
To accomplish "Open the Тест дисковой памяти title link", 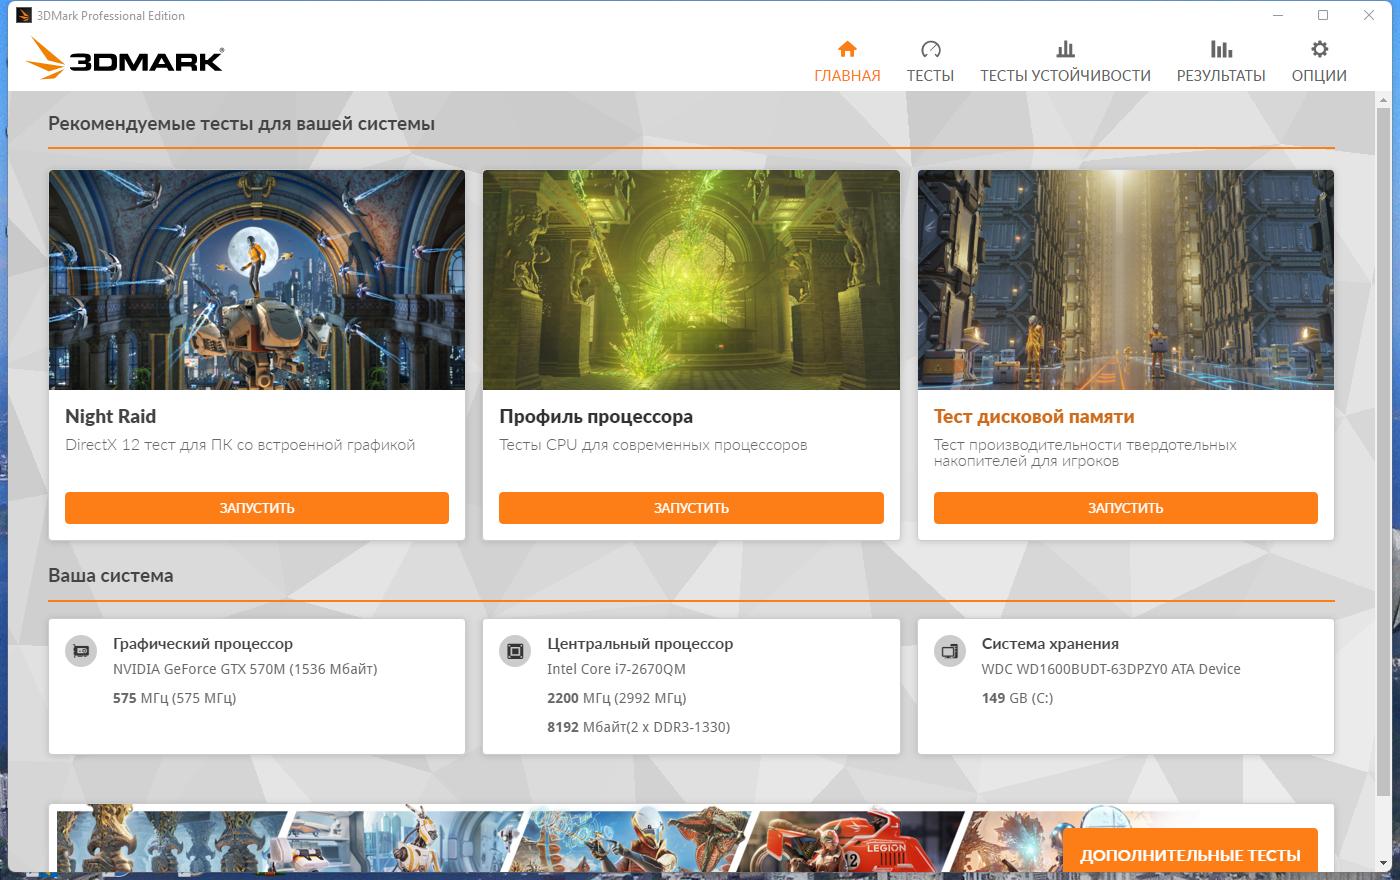I will pos(1034,416).
